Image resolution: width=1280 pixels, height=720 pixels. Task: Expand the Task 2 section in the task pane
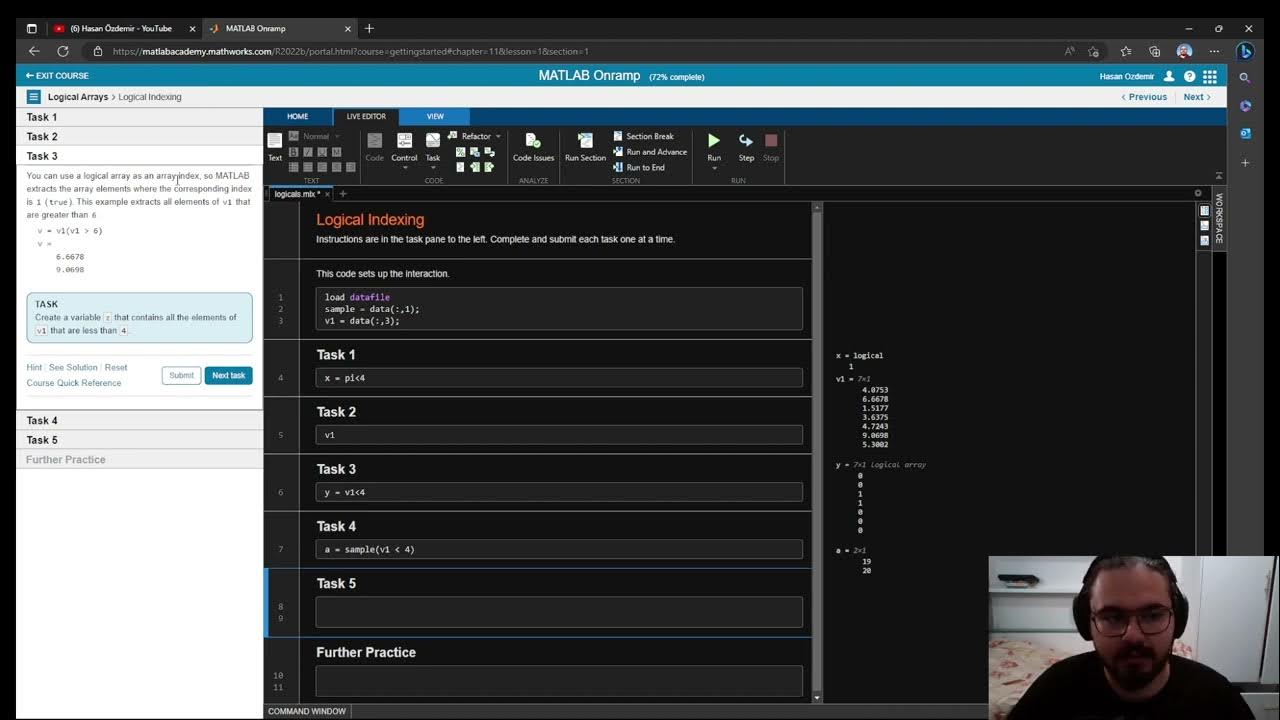tap(139, 136)
